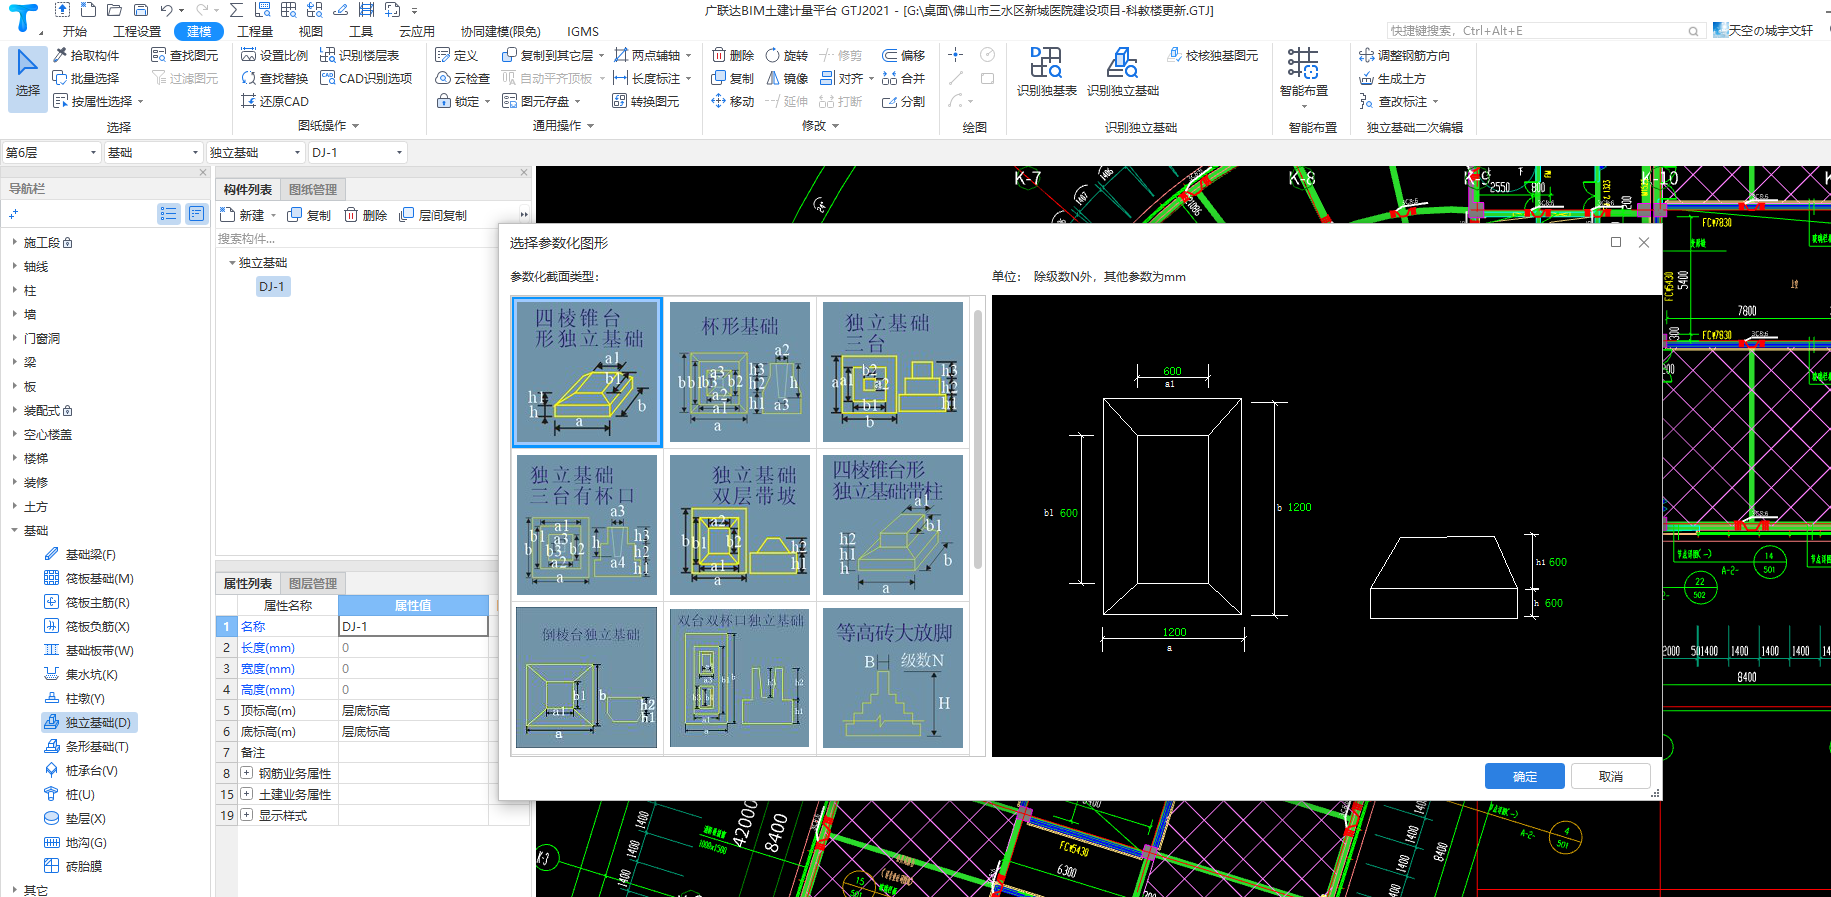The image size is (1831, 897).
Task: Select the 杯形基础 section thumbnail
Action: [740, 372]
